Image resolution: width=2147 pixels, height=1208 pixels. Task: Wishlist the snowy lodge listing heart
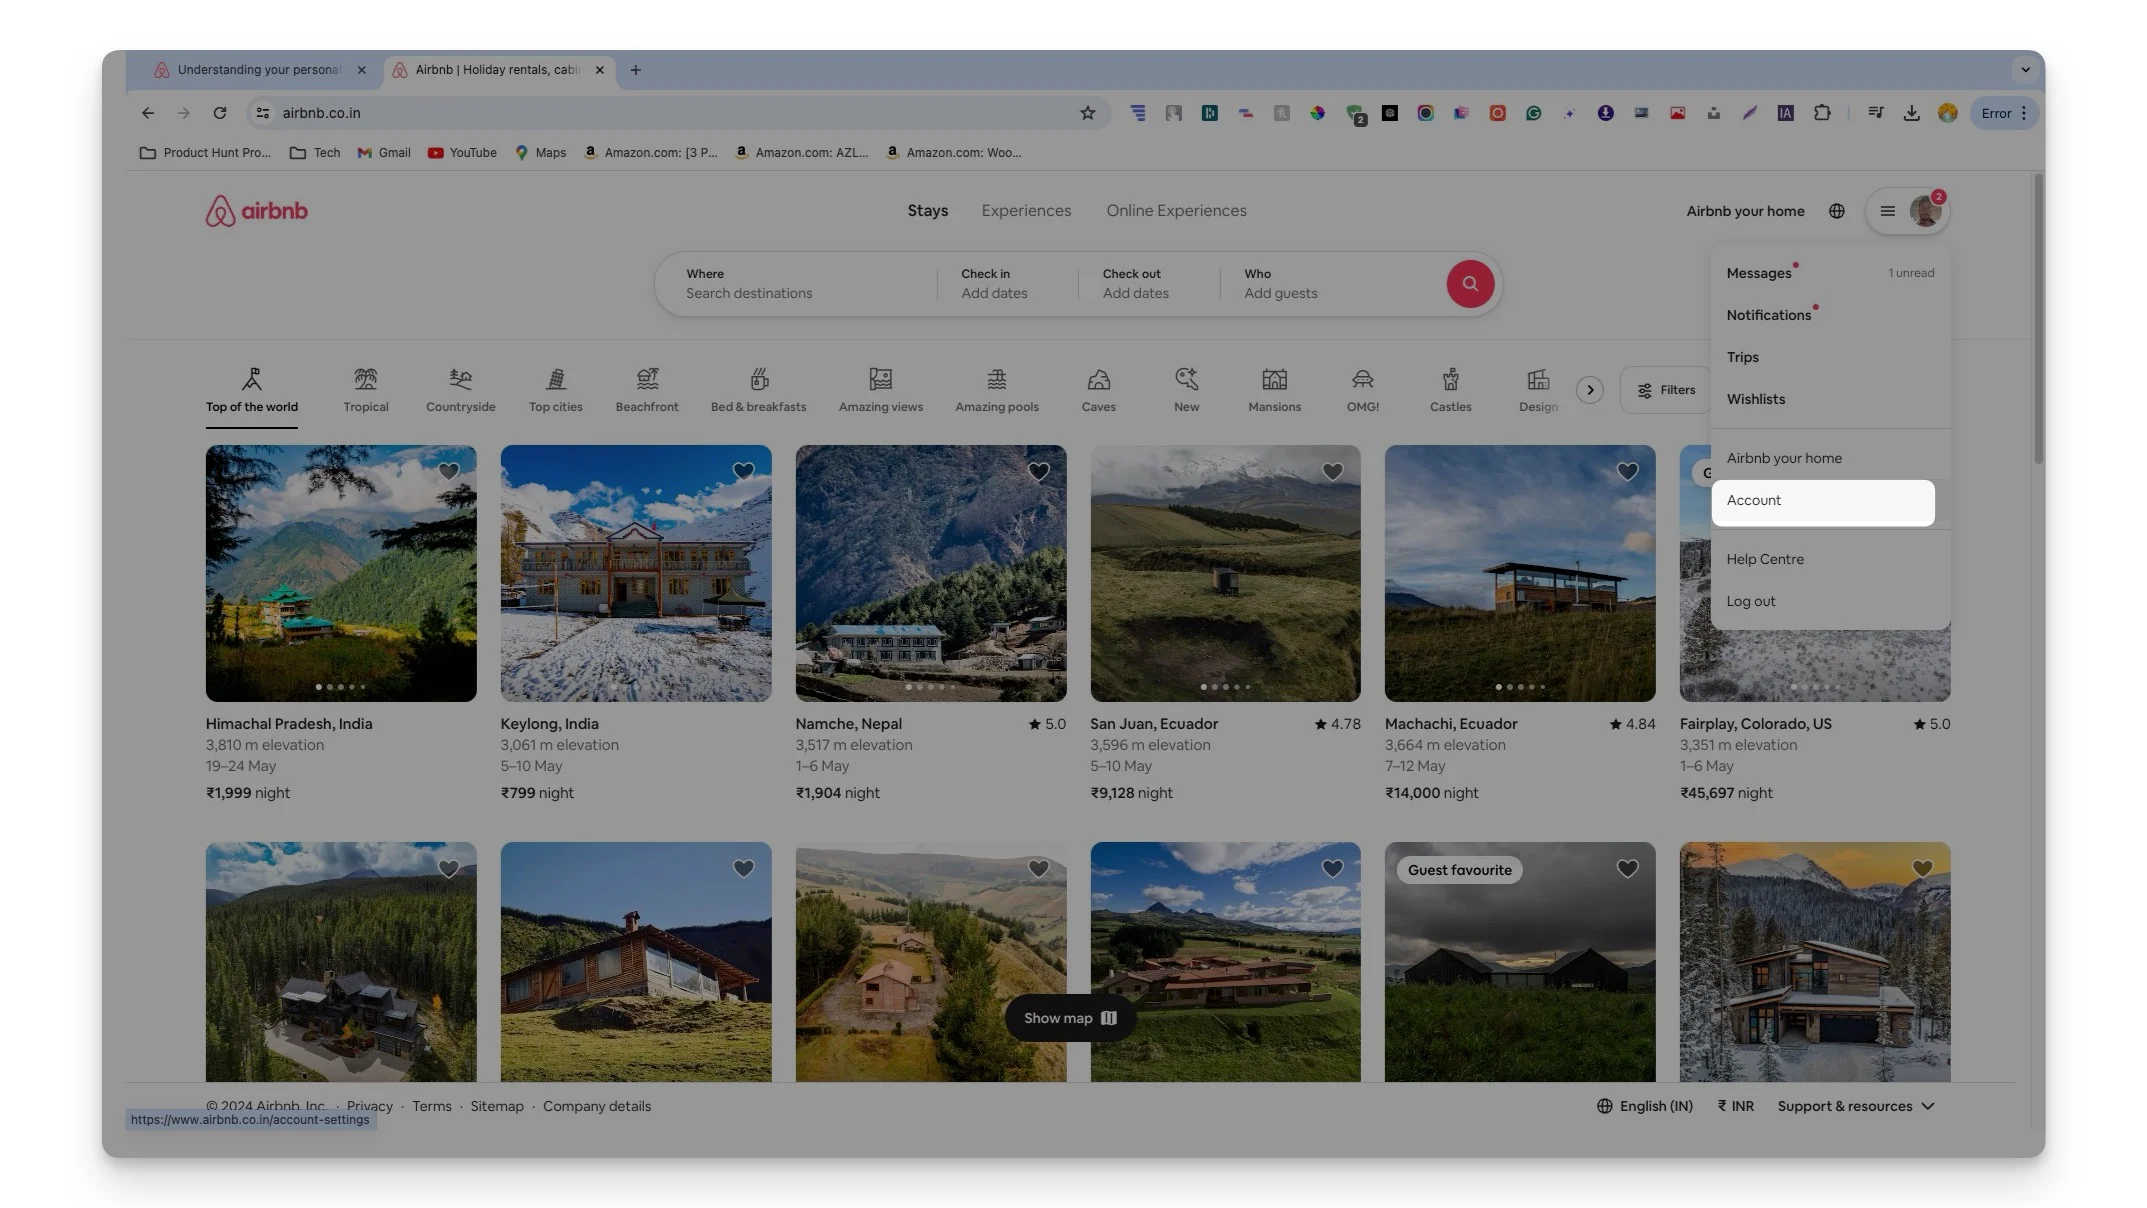[x=1922, y=869]
